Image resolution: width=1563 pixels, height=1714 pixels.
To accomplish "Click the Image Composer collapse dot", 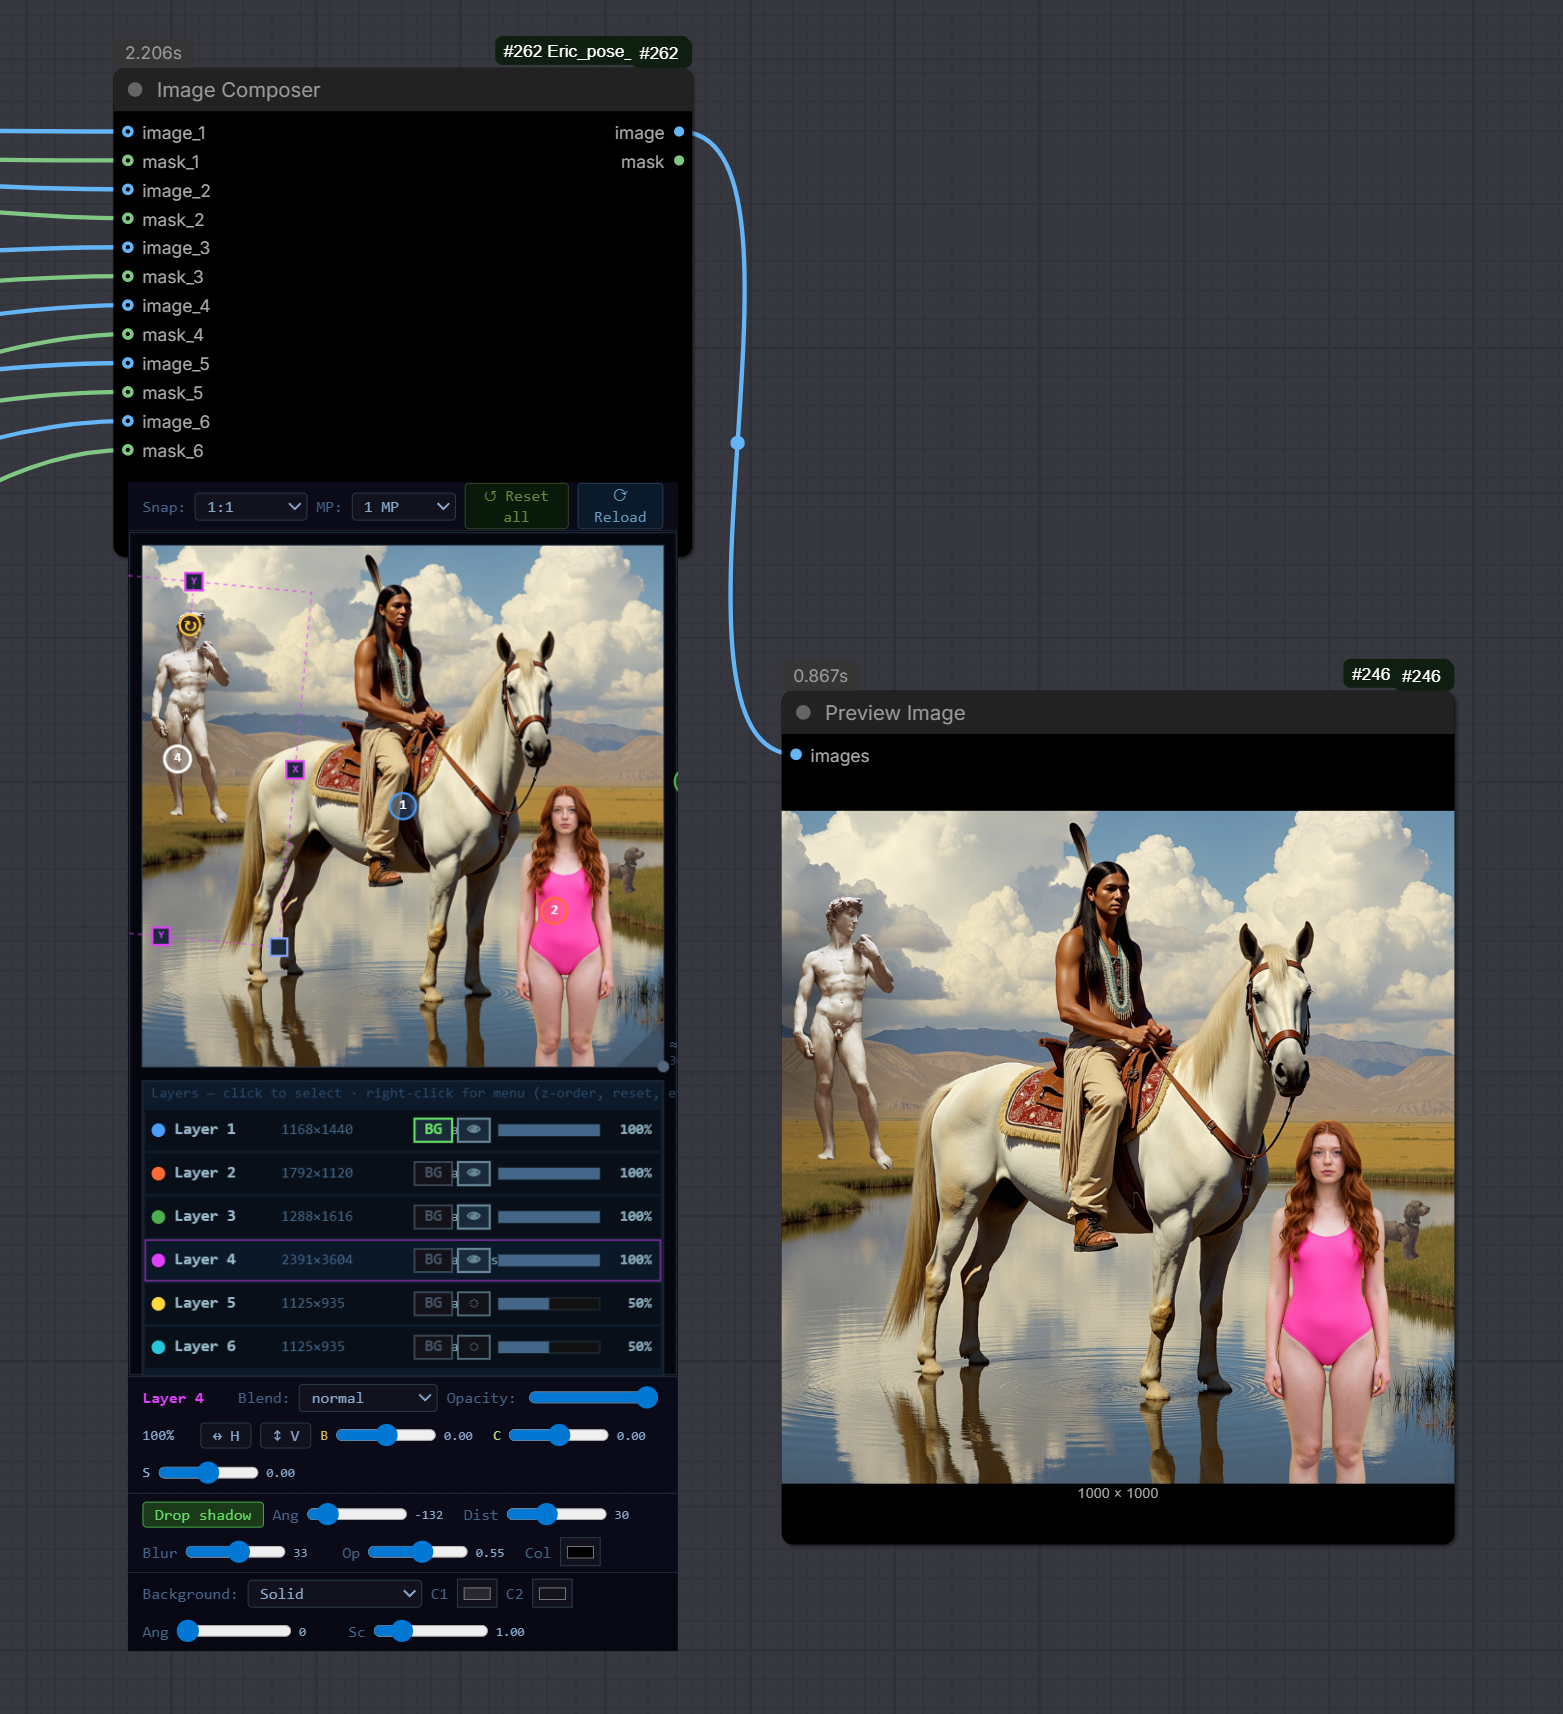I will [135, 90].
